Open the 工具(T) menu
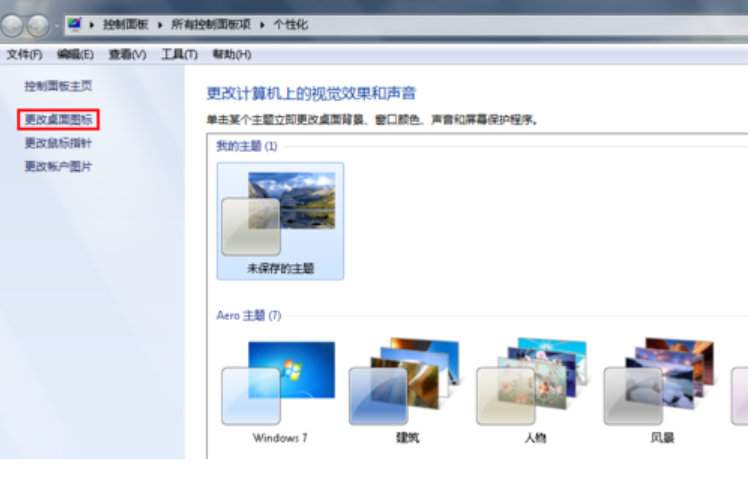 pos(179,54)
